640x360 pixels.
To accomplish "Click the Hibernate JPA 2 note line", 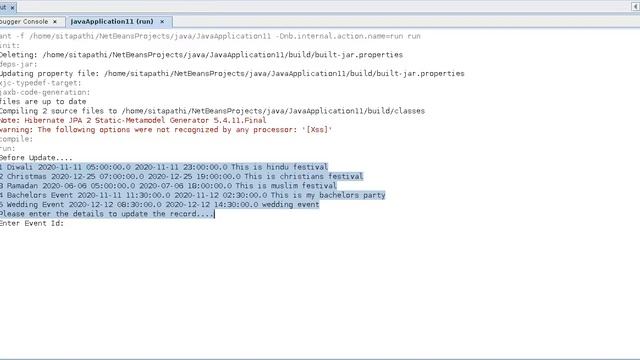I will coord(133,120).
